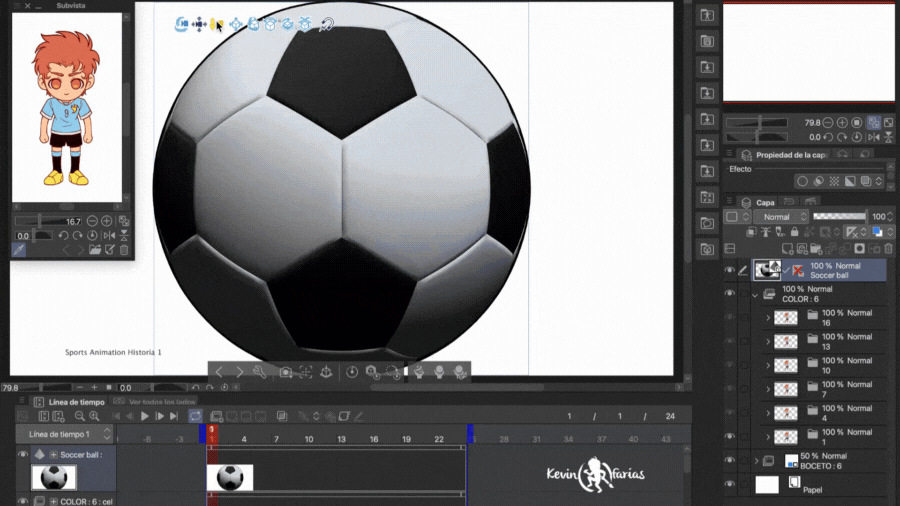The height and width of the screenshot is (506, 900).
Task: Expand Soccer ball timeline track plus
Action: tap(53, 455)
